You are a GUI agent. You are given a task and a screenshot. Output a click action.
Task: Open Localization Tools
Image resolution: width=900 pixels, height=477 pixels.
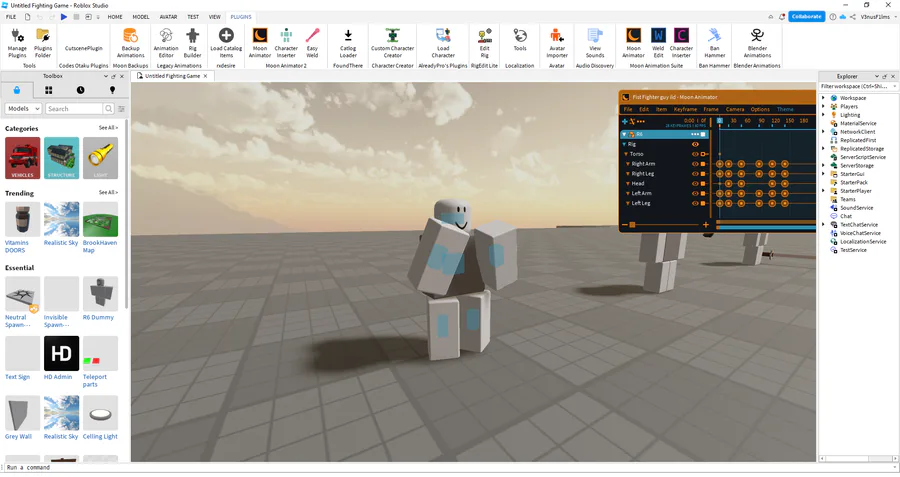point(520,40)
